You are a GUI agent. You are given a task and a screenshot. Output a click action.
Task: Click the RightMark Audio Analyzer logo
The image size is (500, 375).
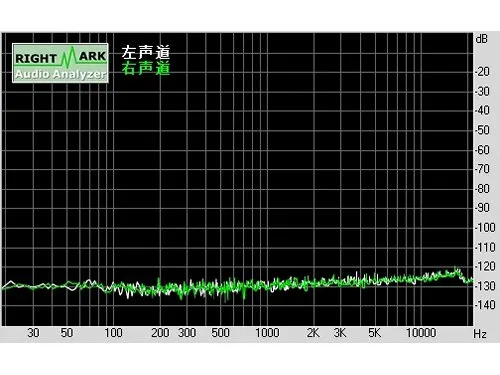[60, 63]
